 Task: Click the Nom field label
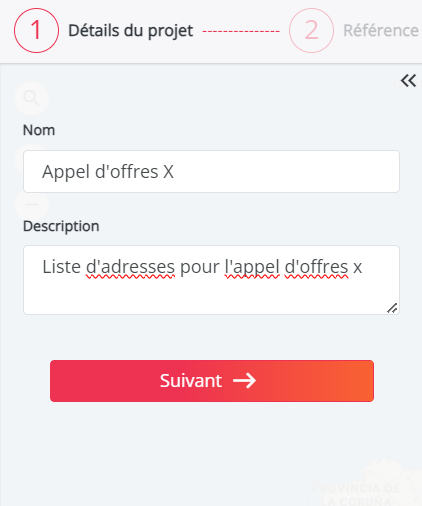coord(39,130)
